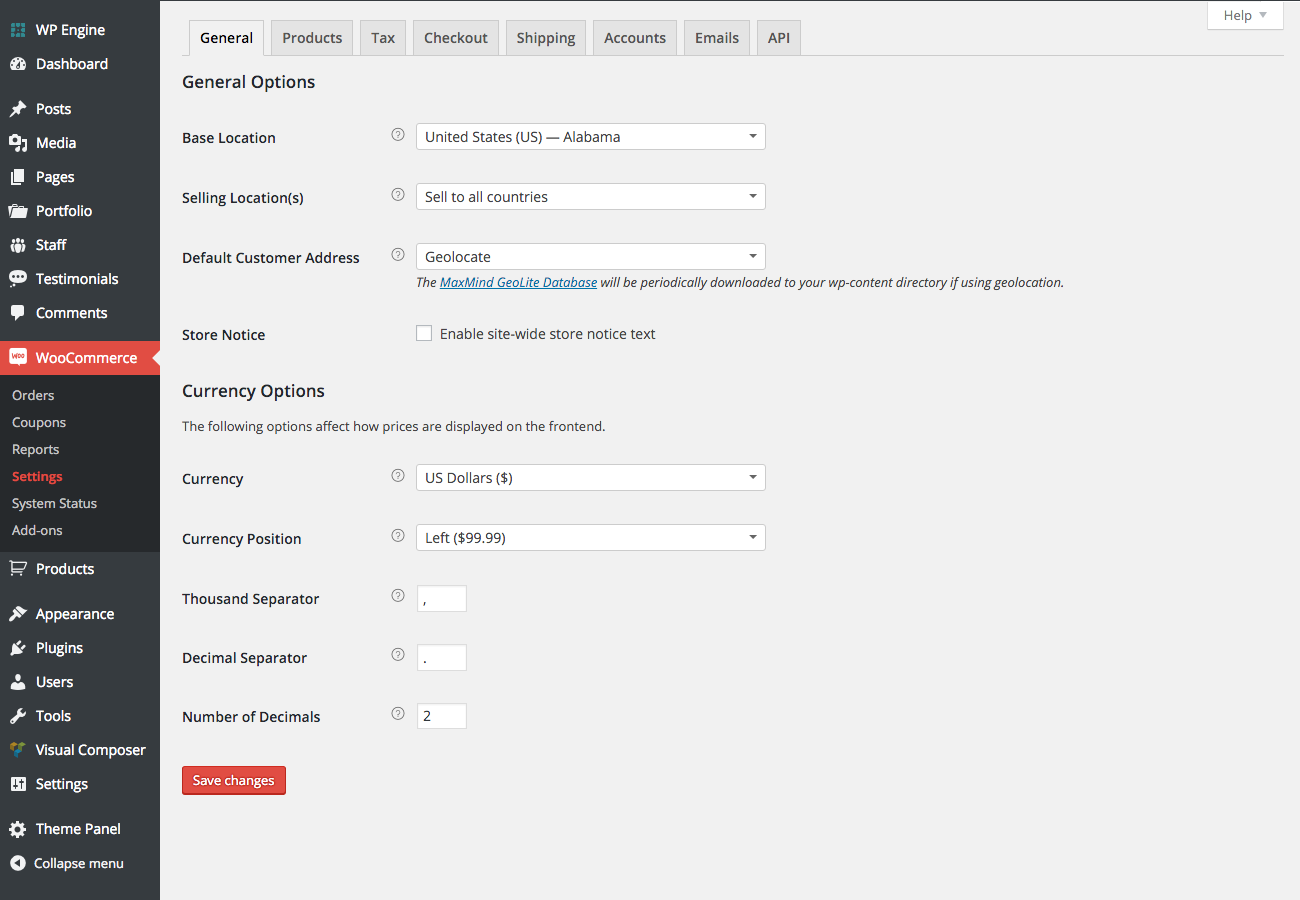The width and height of the screenshot is (1300, 900).
Task: Select the General tab
Action: 227,38
